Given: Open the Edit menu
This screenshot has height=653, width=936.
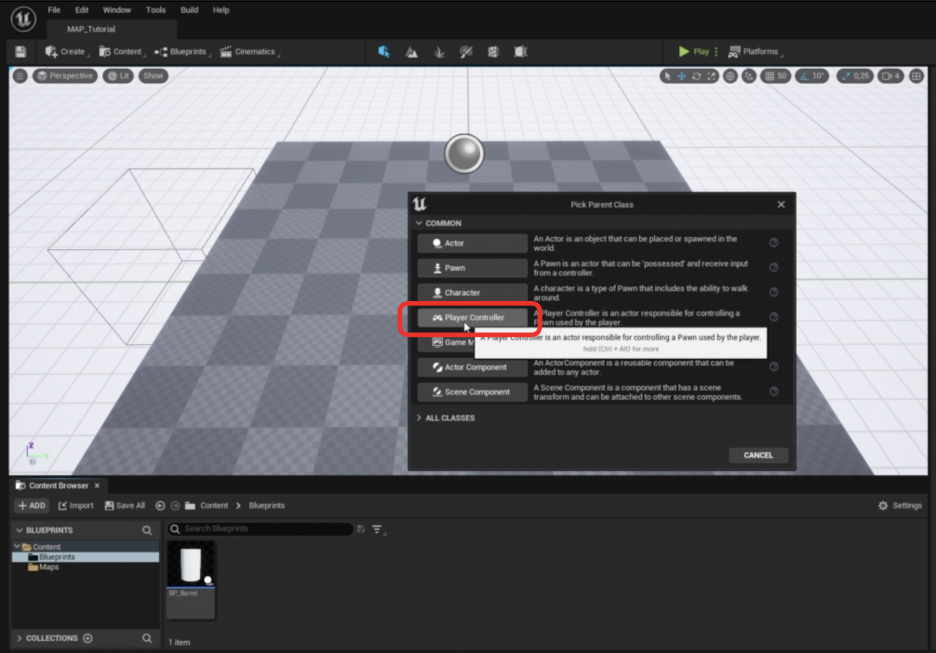Looking at the screenshot, I should coord(82,10).
